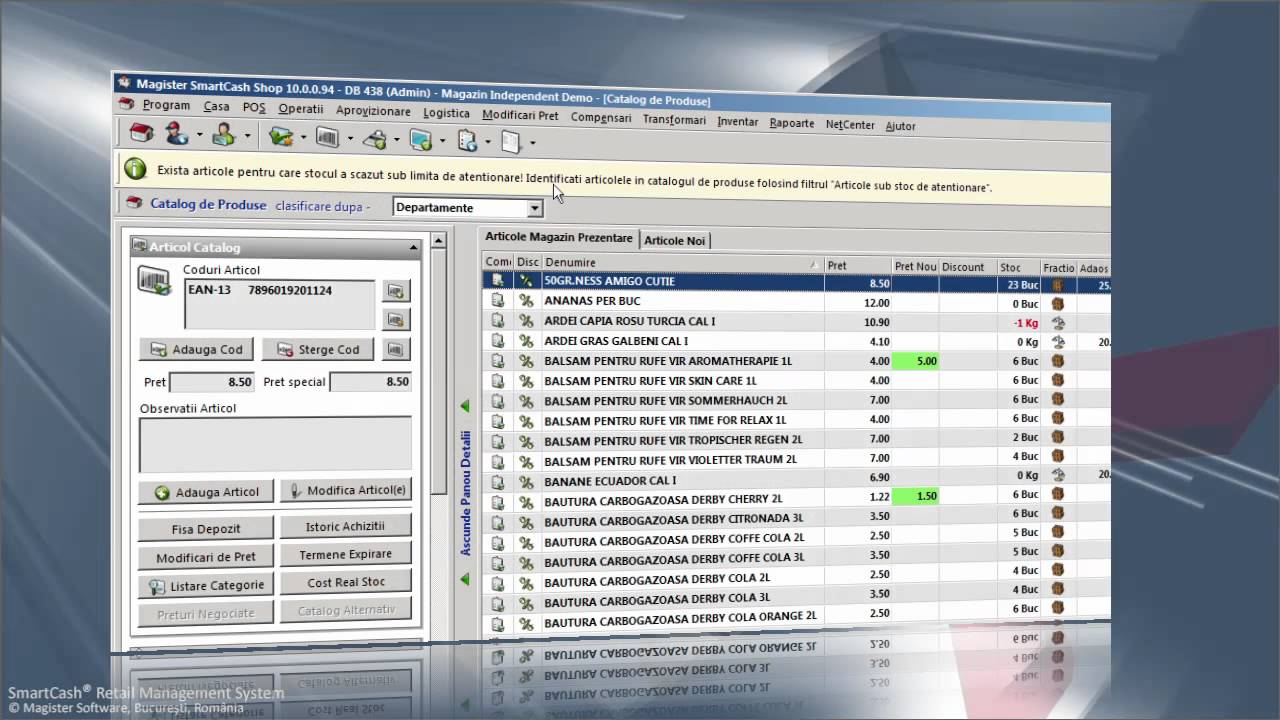Collapse the Articol Catalog panel
Screen dimensions: 1280x720
tap(413, 247)
